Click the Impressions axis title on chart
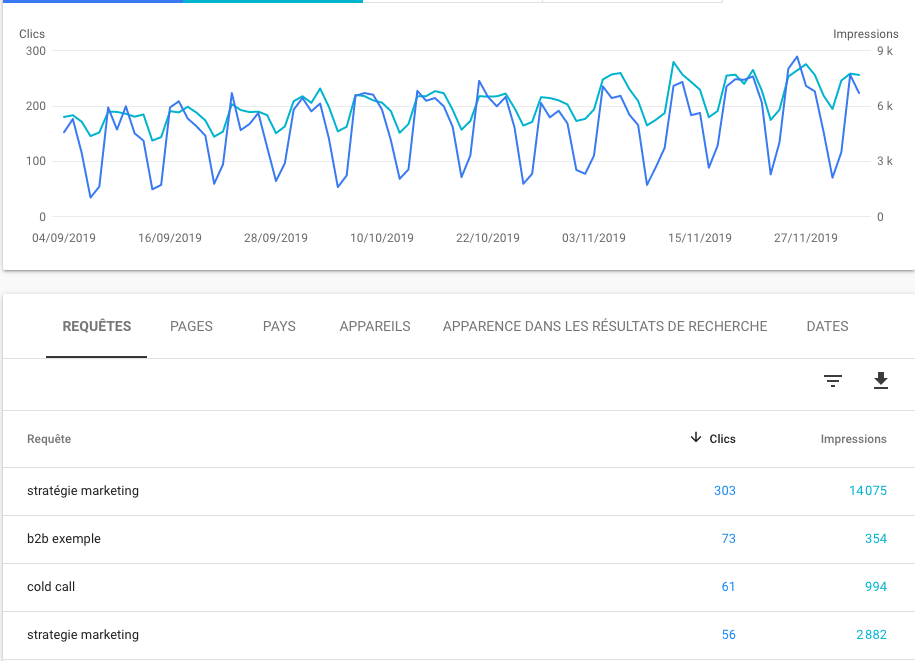This screenshot has width=915, height=661. (865, 34)
